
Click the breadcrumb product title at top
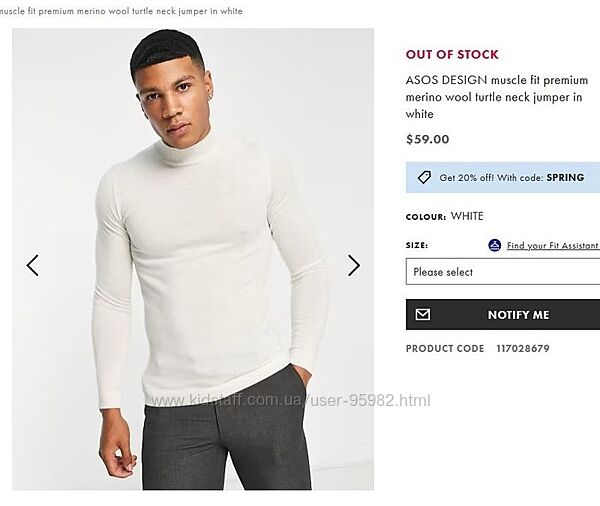point(120,11)
